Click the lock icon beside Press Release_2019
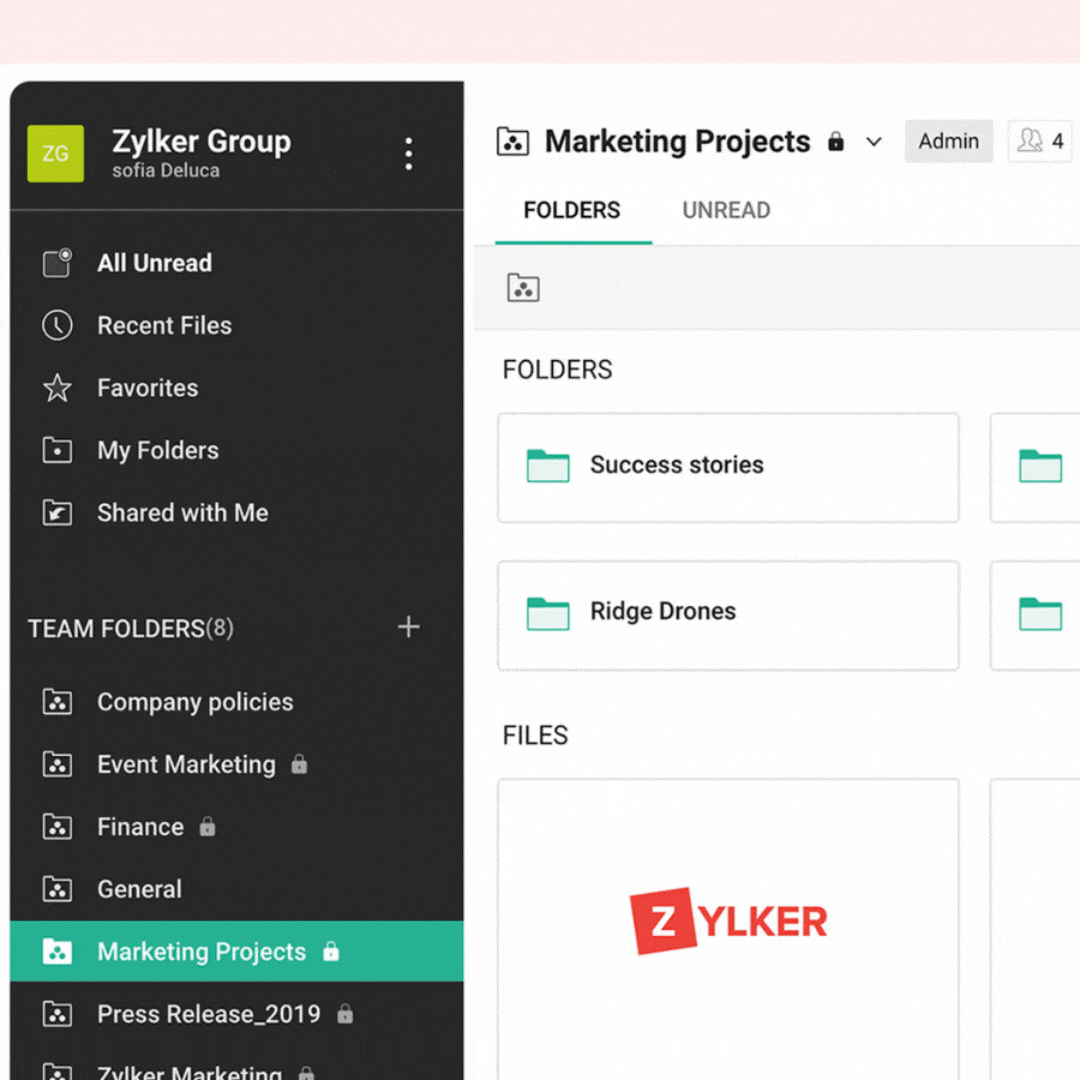 coord(345,1013)
